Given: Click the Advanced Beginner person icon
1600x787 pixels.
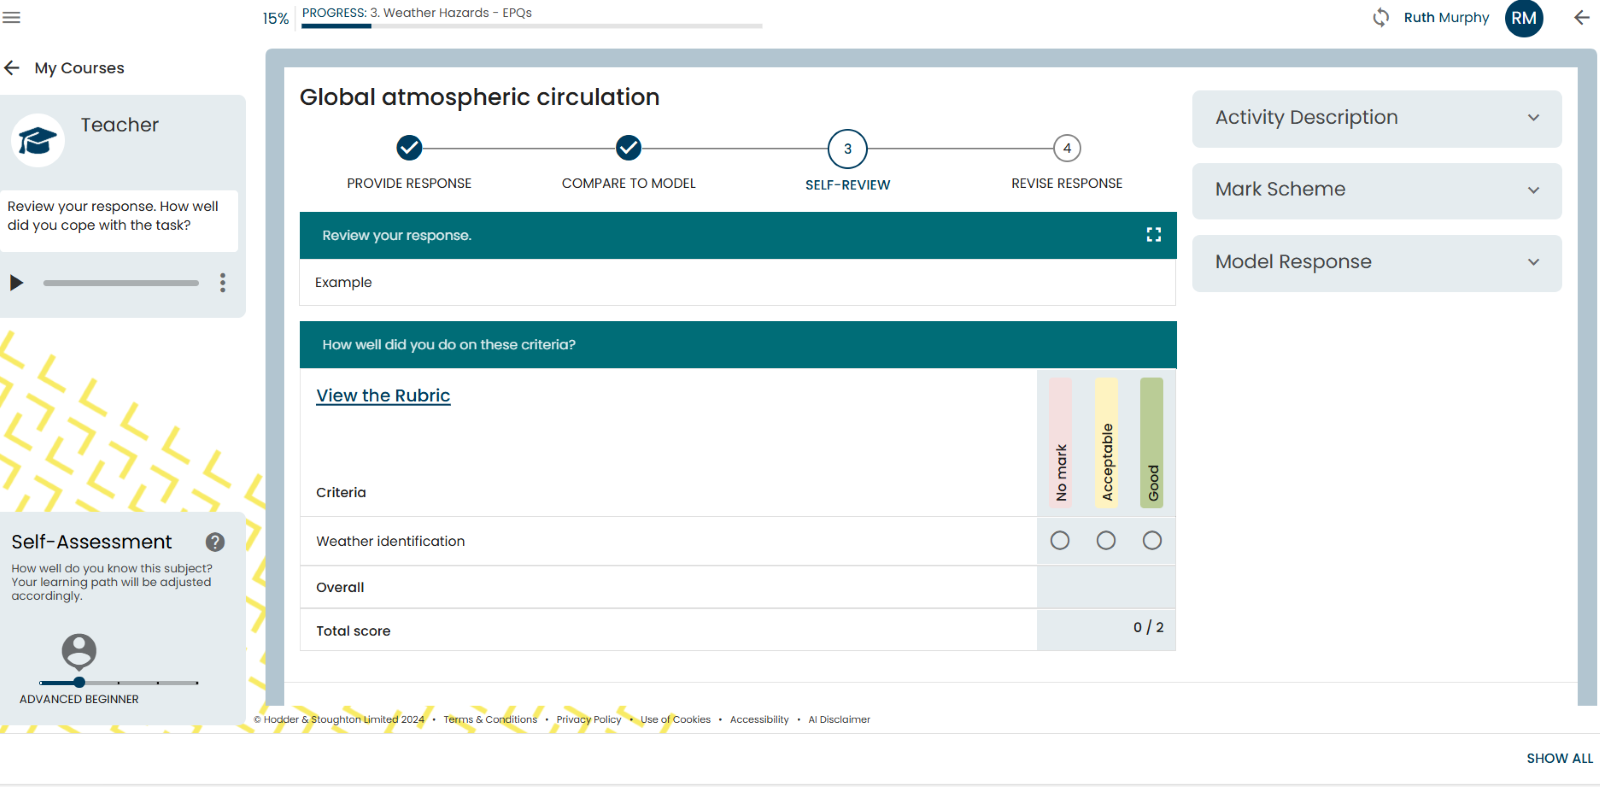Looking at the screenshot, I should pyautogui.click(x=79, y=652).
